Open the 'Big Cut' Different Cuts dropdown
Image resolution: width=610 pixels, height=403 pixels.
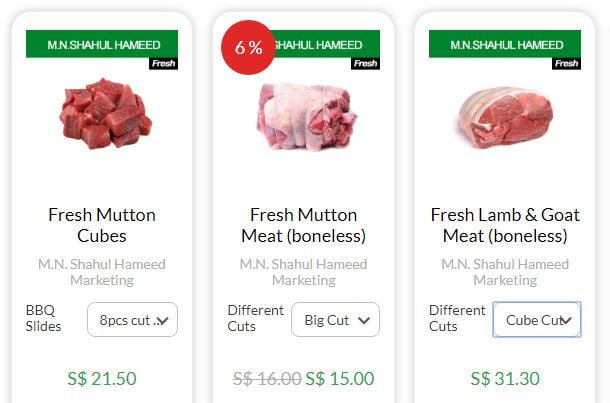[x=335, y=320]
